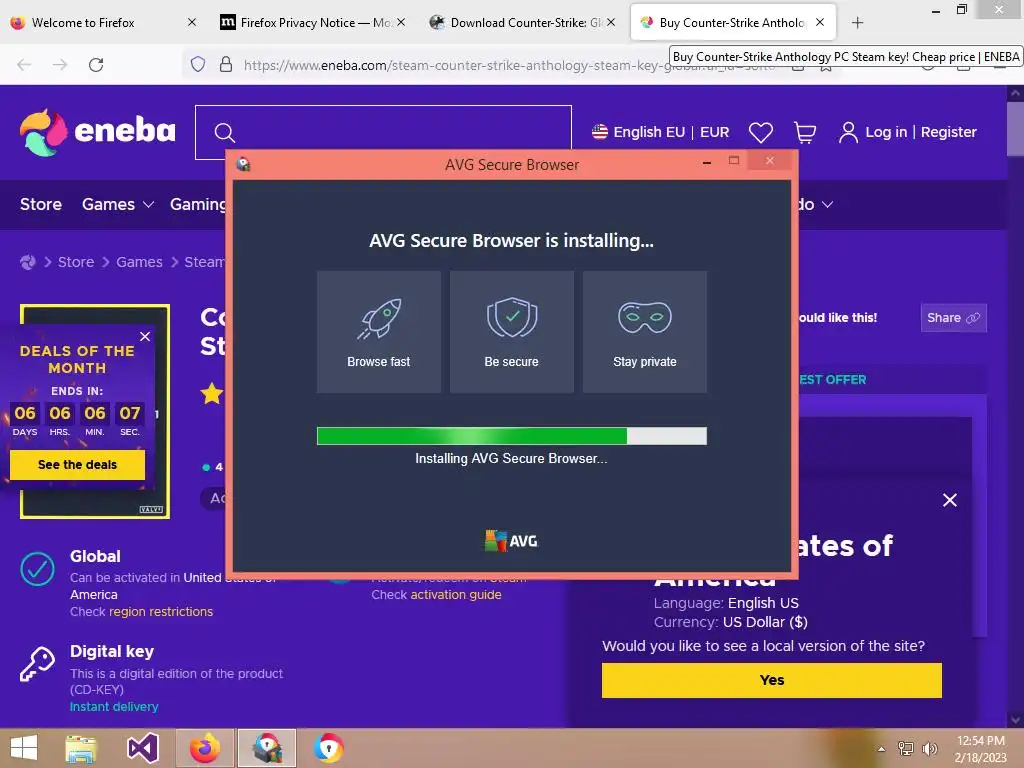Click Firefox forward arrow button
The image size is (1024, 768).
tap(60, 65)
